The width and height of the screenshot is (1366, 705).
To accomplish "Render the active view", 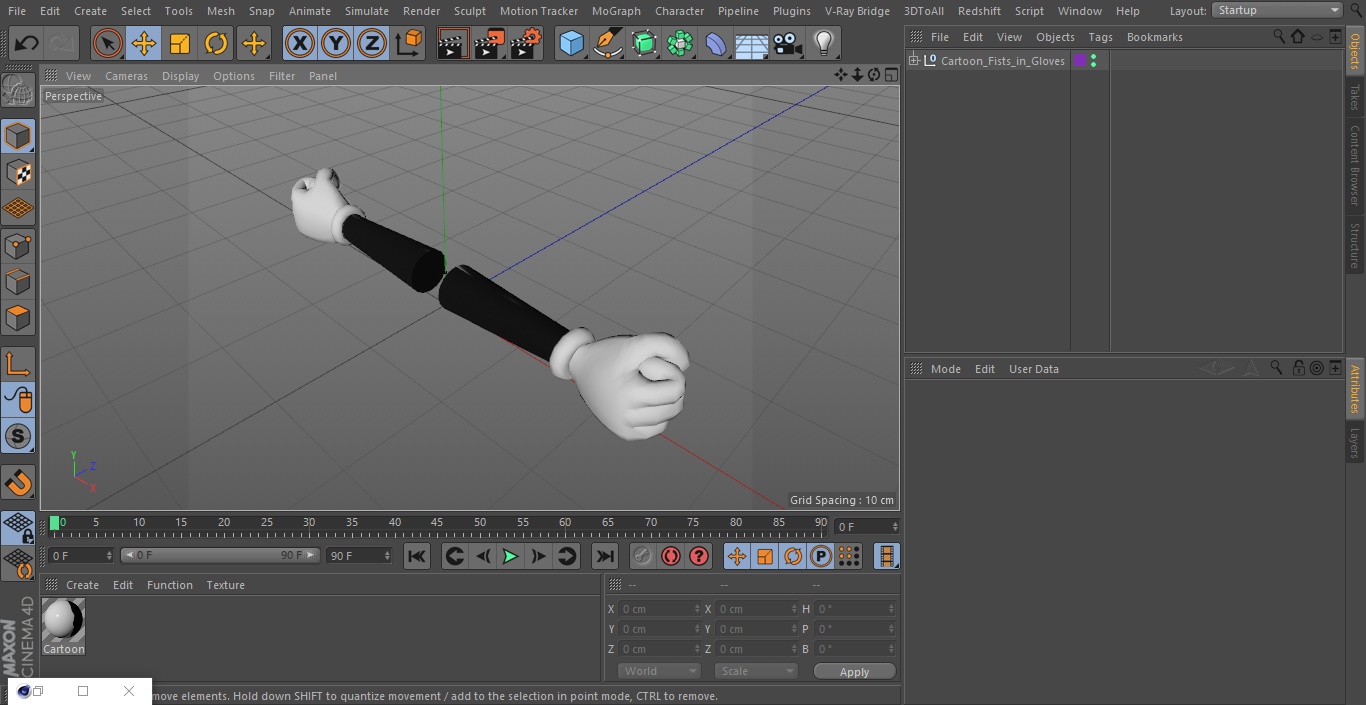I will [453, 44].
